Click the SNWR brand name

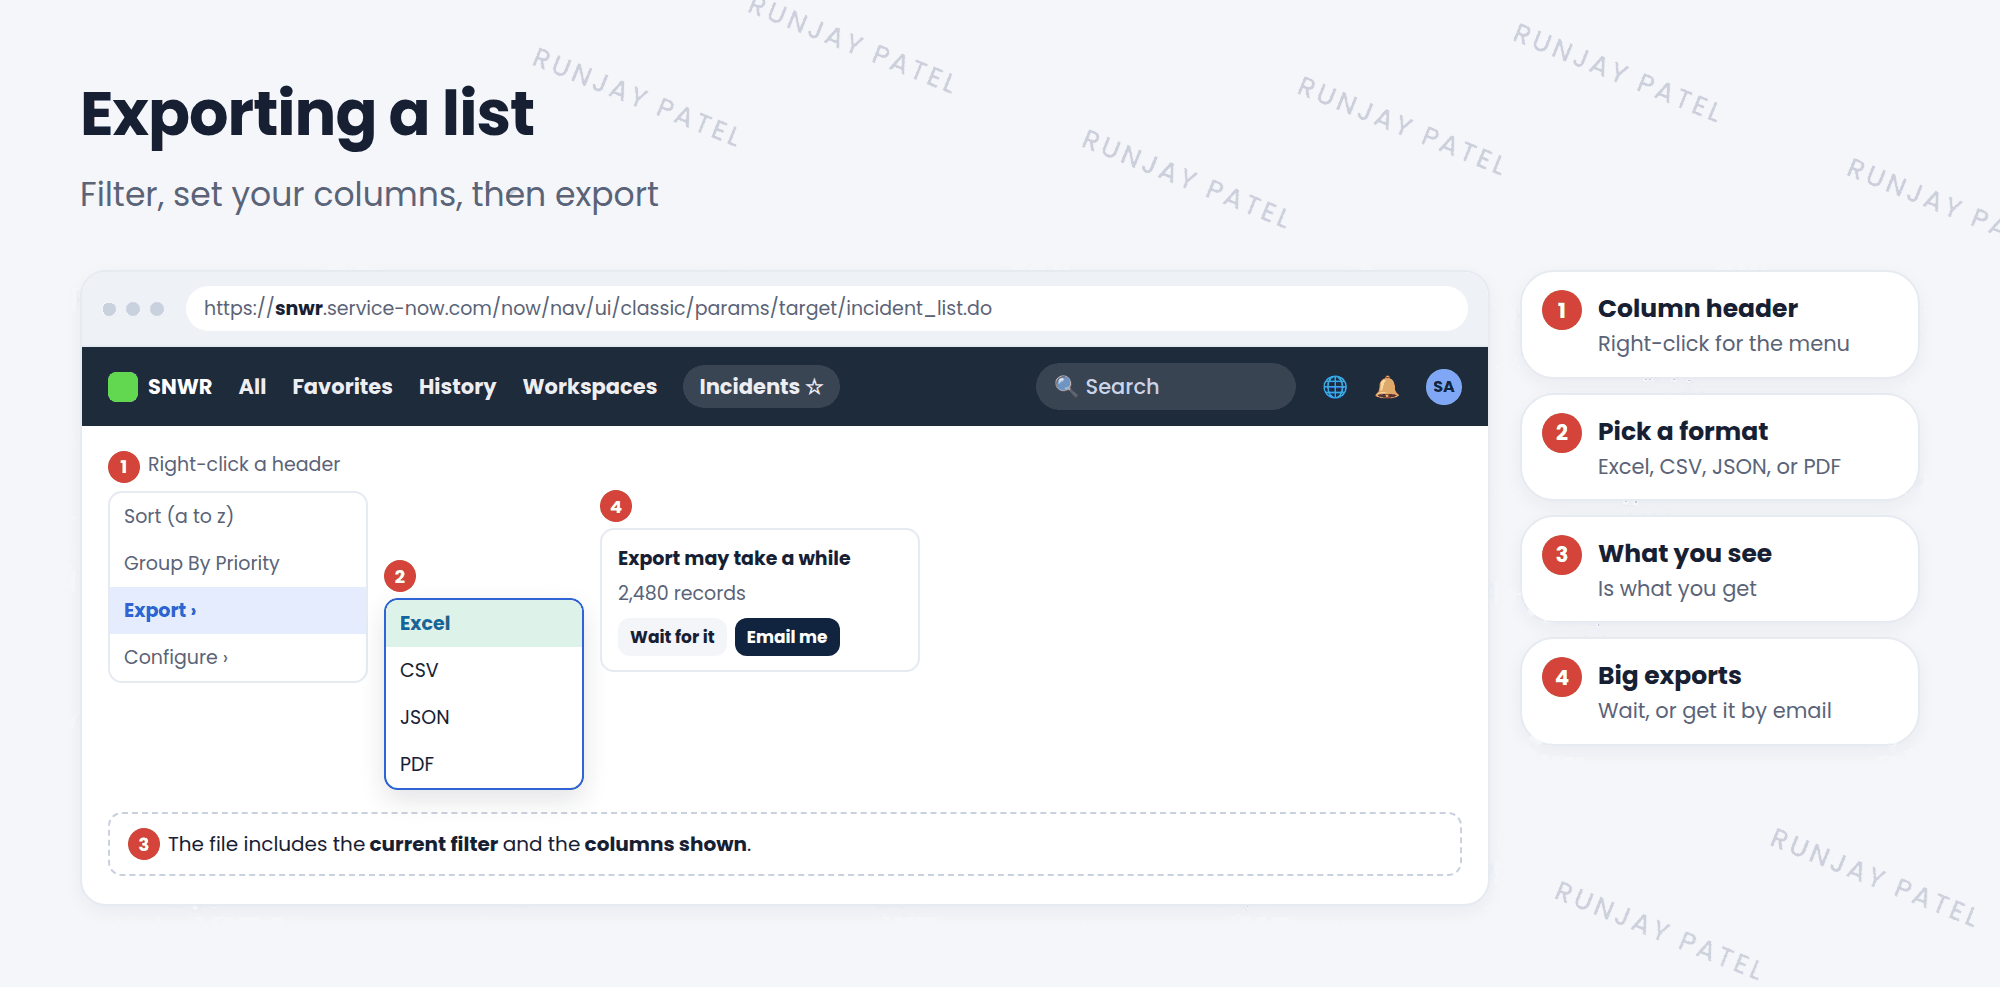pyautogui.click(x=180, y=387)
